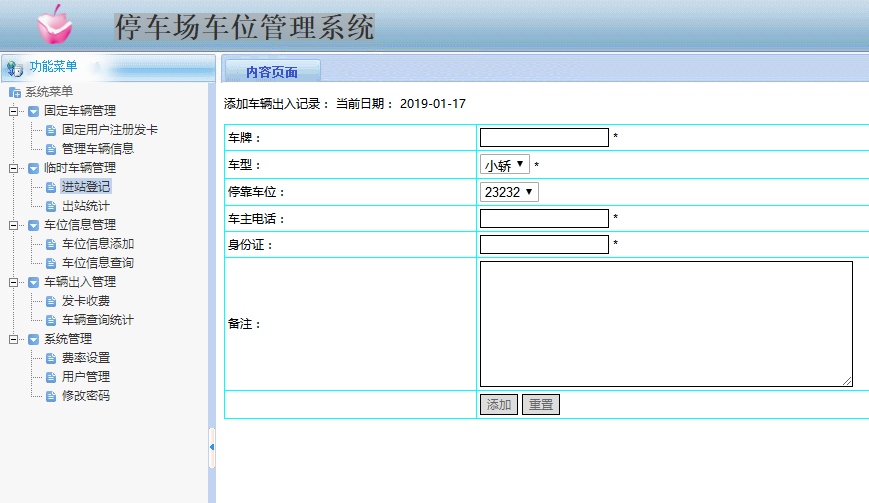The height and width of the screenshot is (503, 869).
Task: Open 出站统计 menu item
Action: (x=86, y=206)
